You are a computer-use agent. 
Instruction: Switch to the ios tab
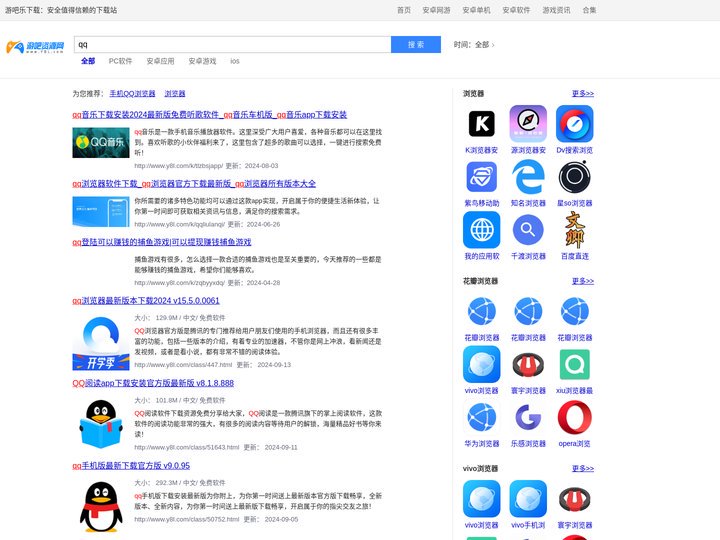tap(235, 61)
